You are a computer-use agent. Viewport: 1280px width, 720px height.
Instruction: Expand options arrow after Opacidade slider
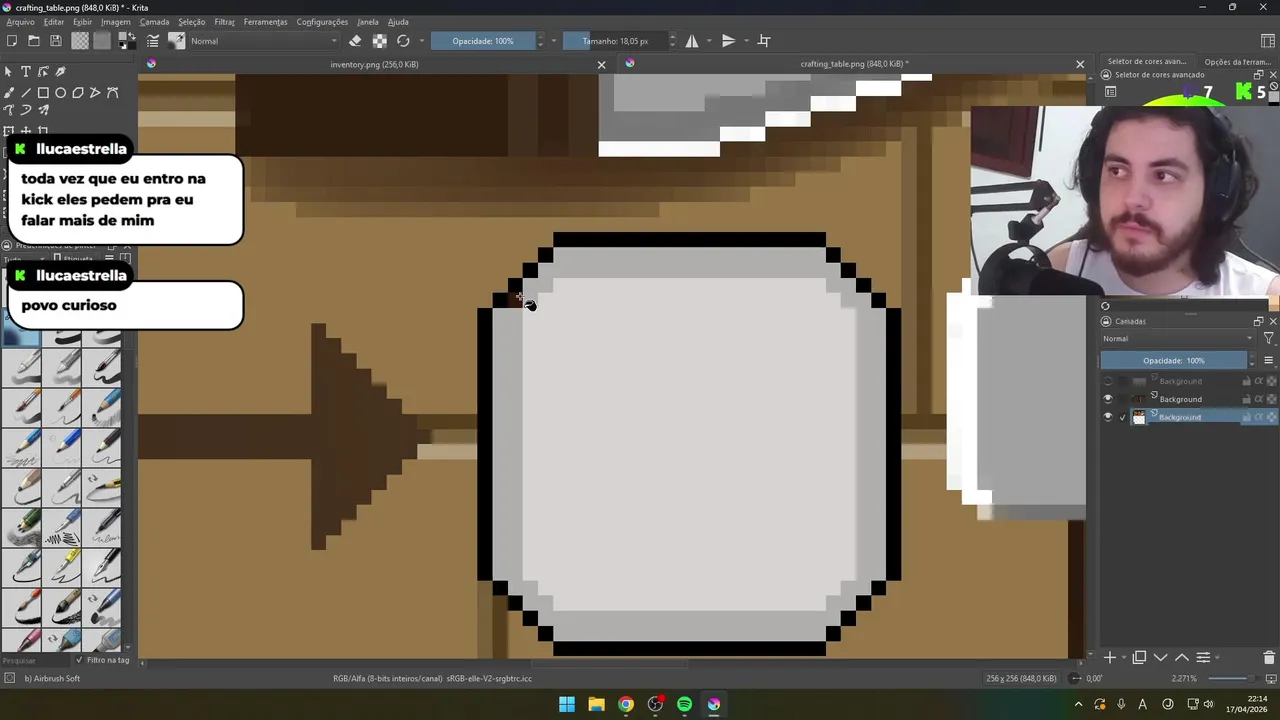(554, 41)
